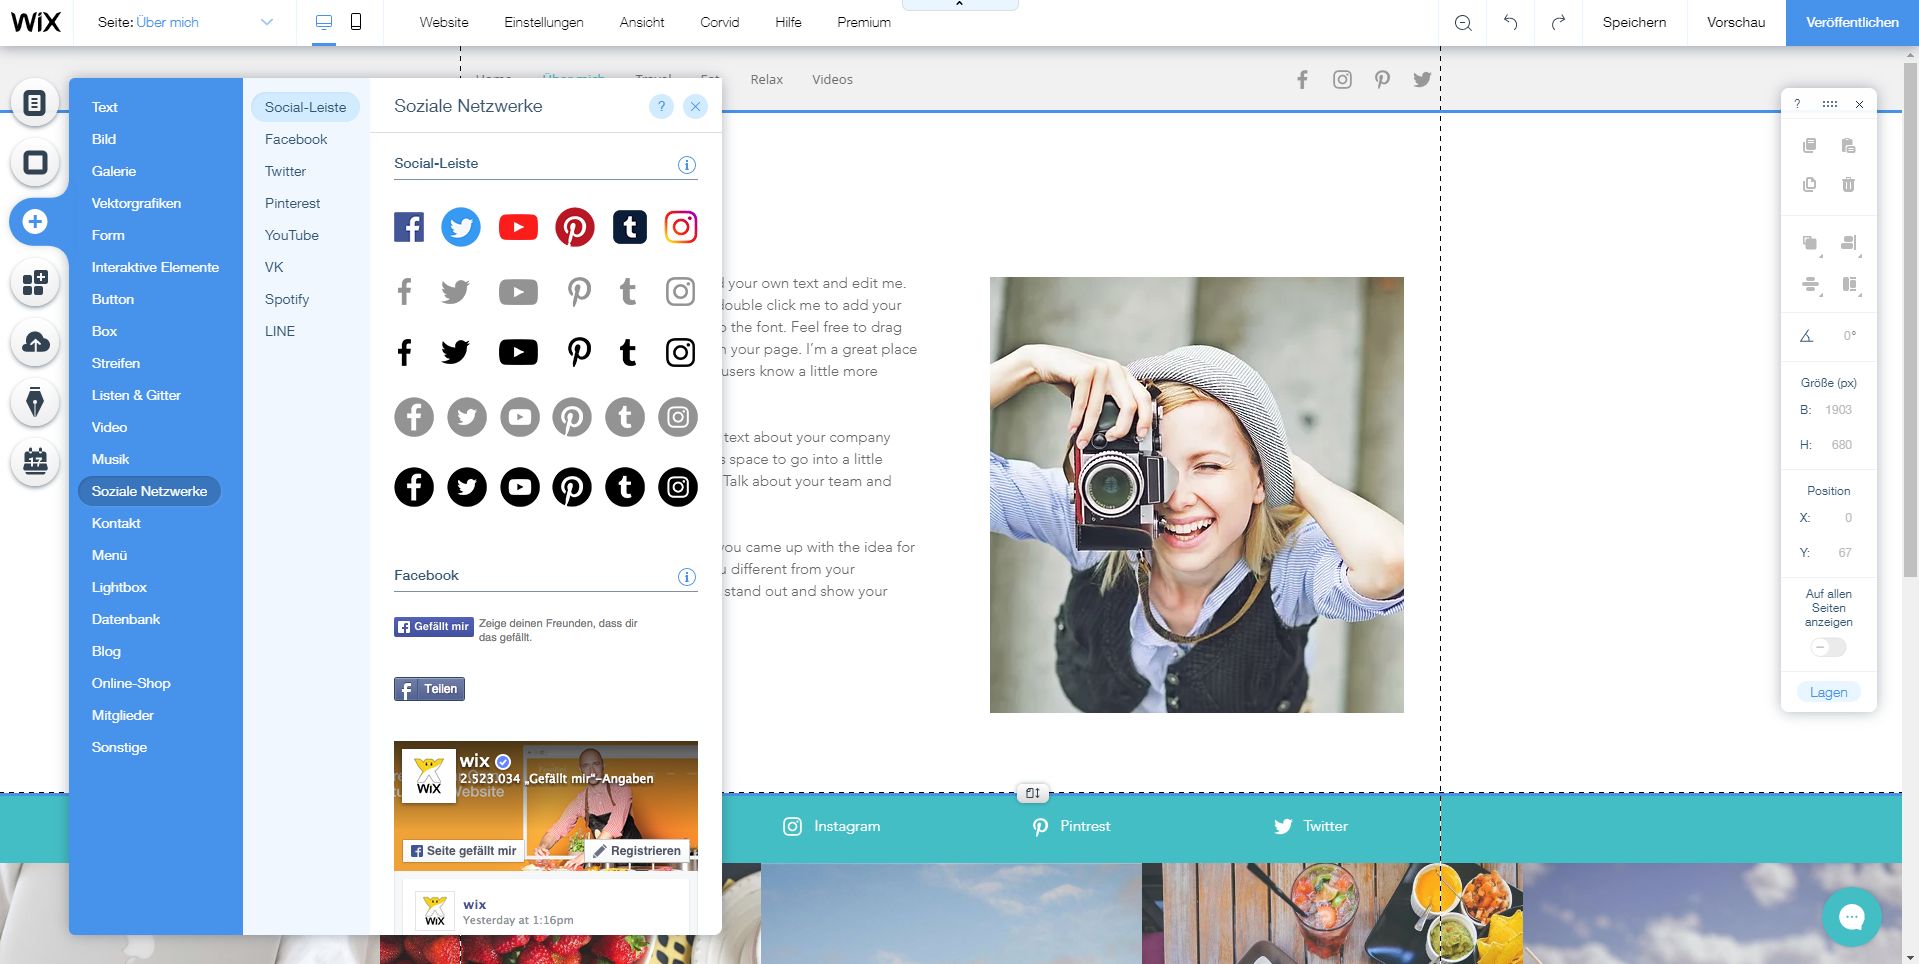
Task: Open the Background sidebar icon
Action: pyautogui.click(x=35, y=162)
